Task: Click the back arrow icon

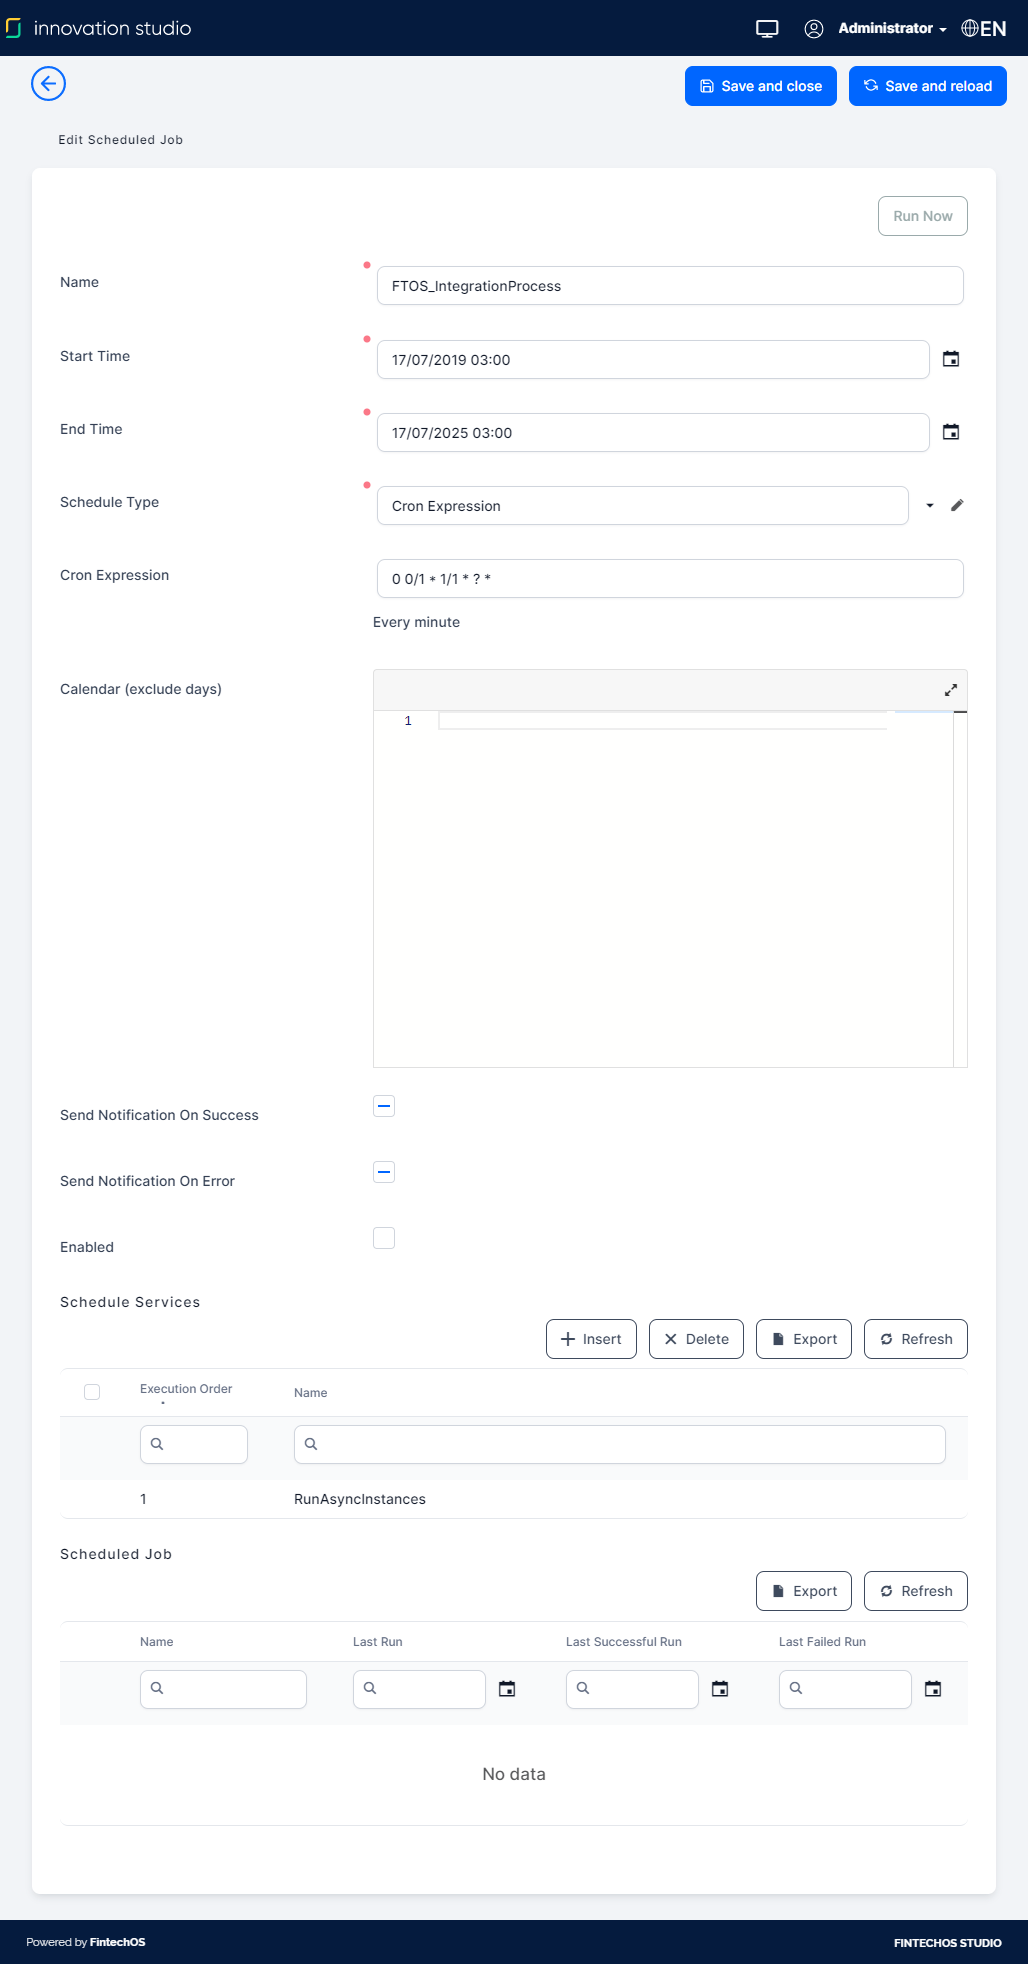Action: click(48, 84)
